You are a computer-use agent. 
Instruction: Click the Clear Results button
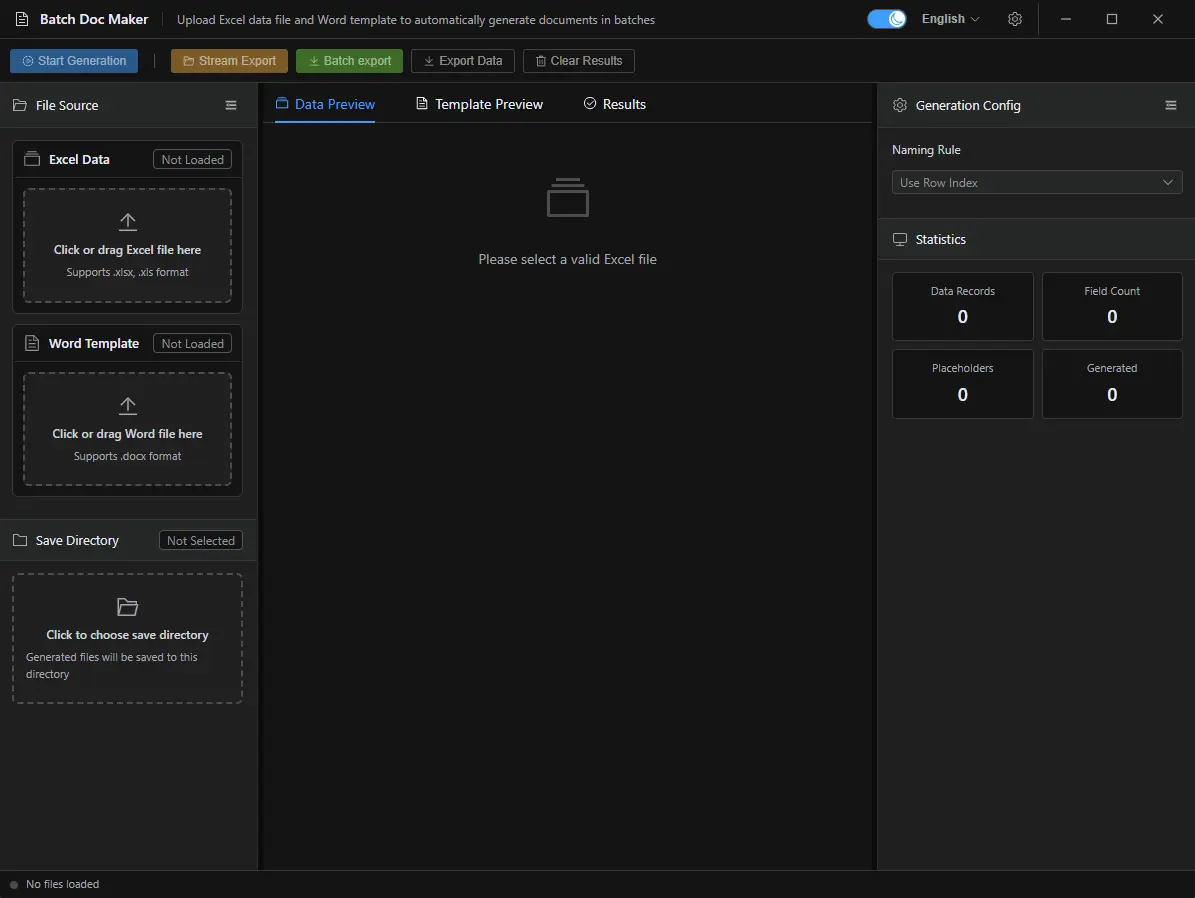point(578,61)
